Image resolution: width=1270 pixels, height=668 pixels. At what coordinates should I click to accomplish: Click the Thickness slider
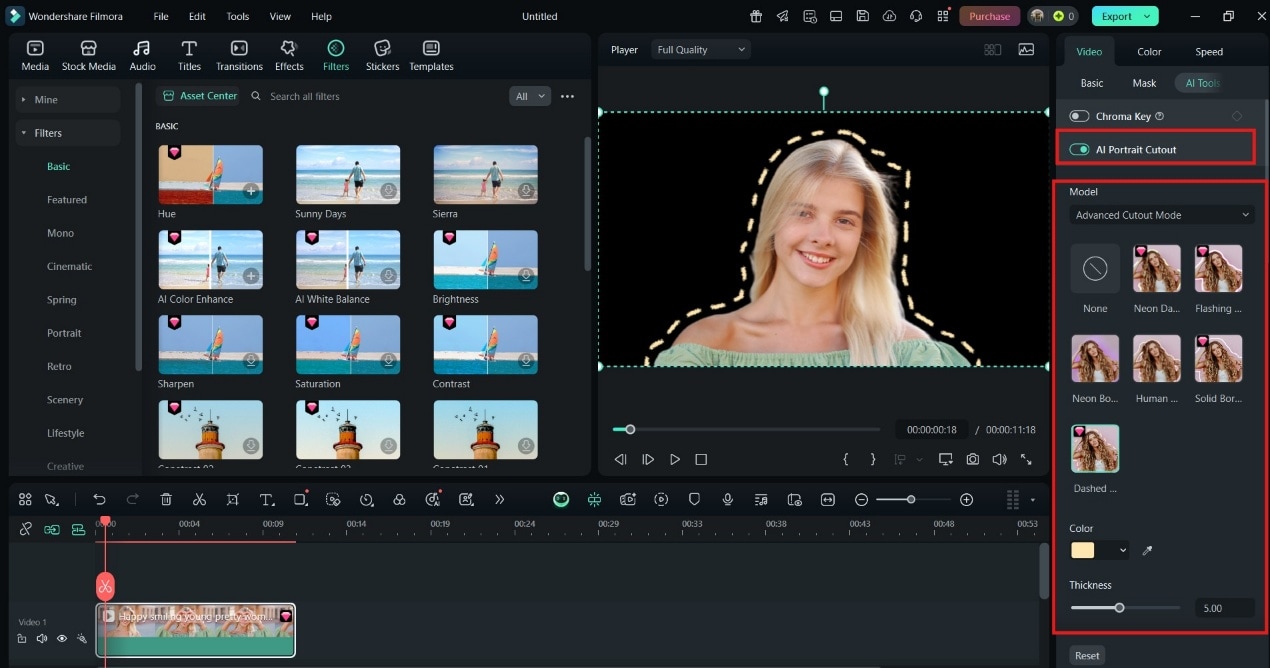(1124, 607)
